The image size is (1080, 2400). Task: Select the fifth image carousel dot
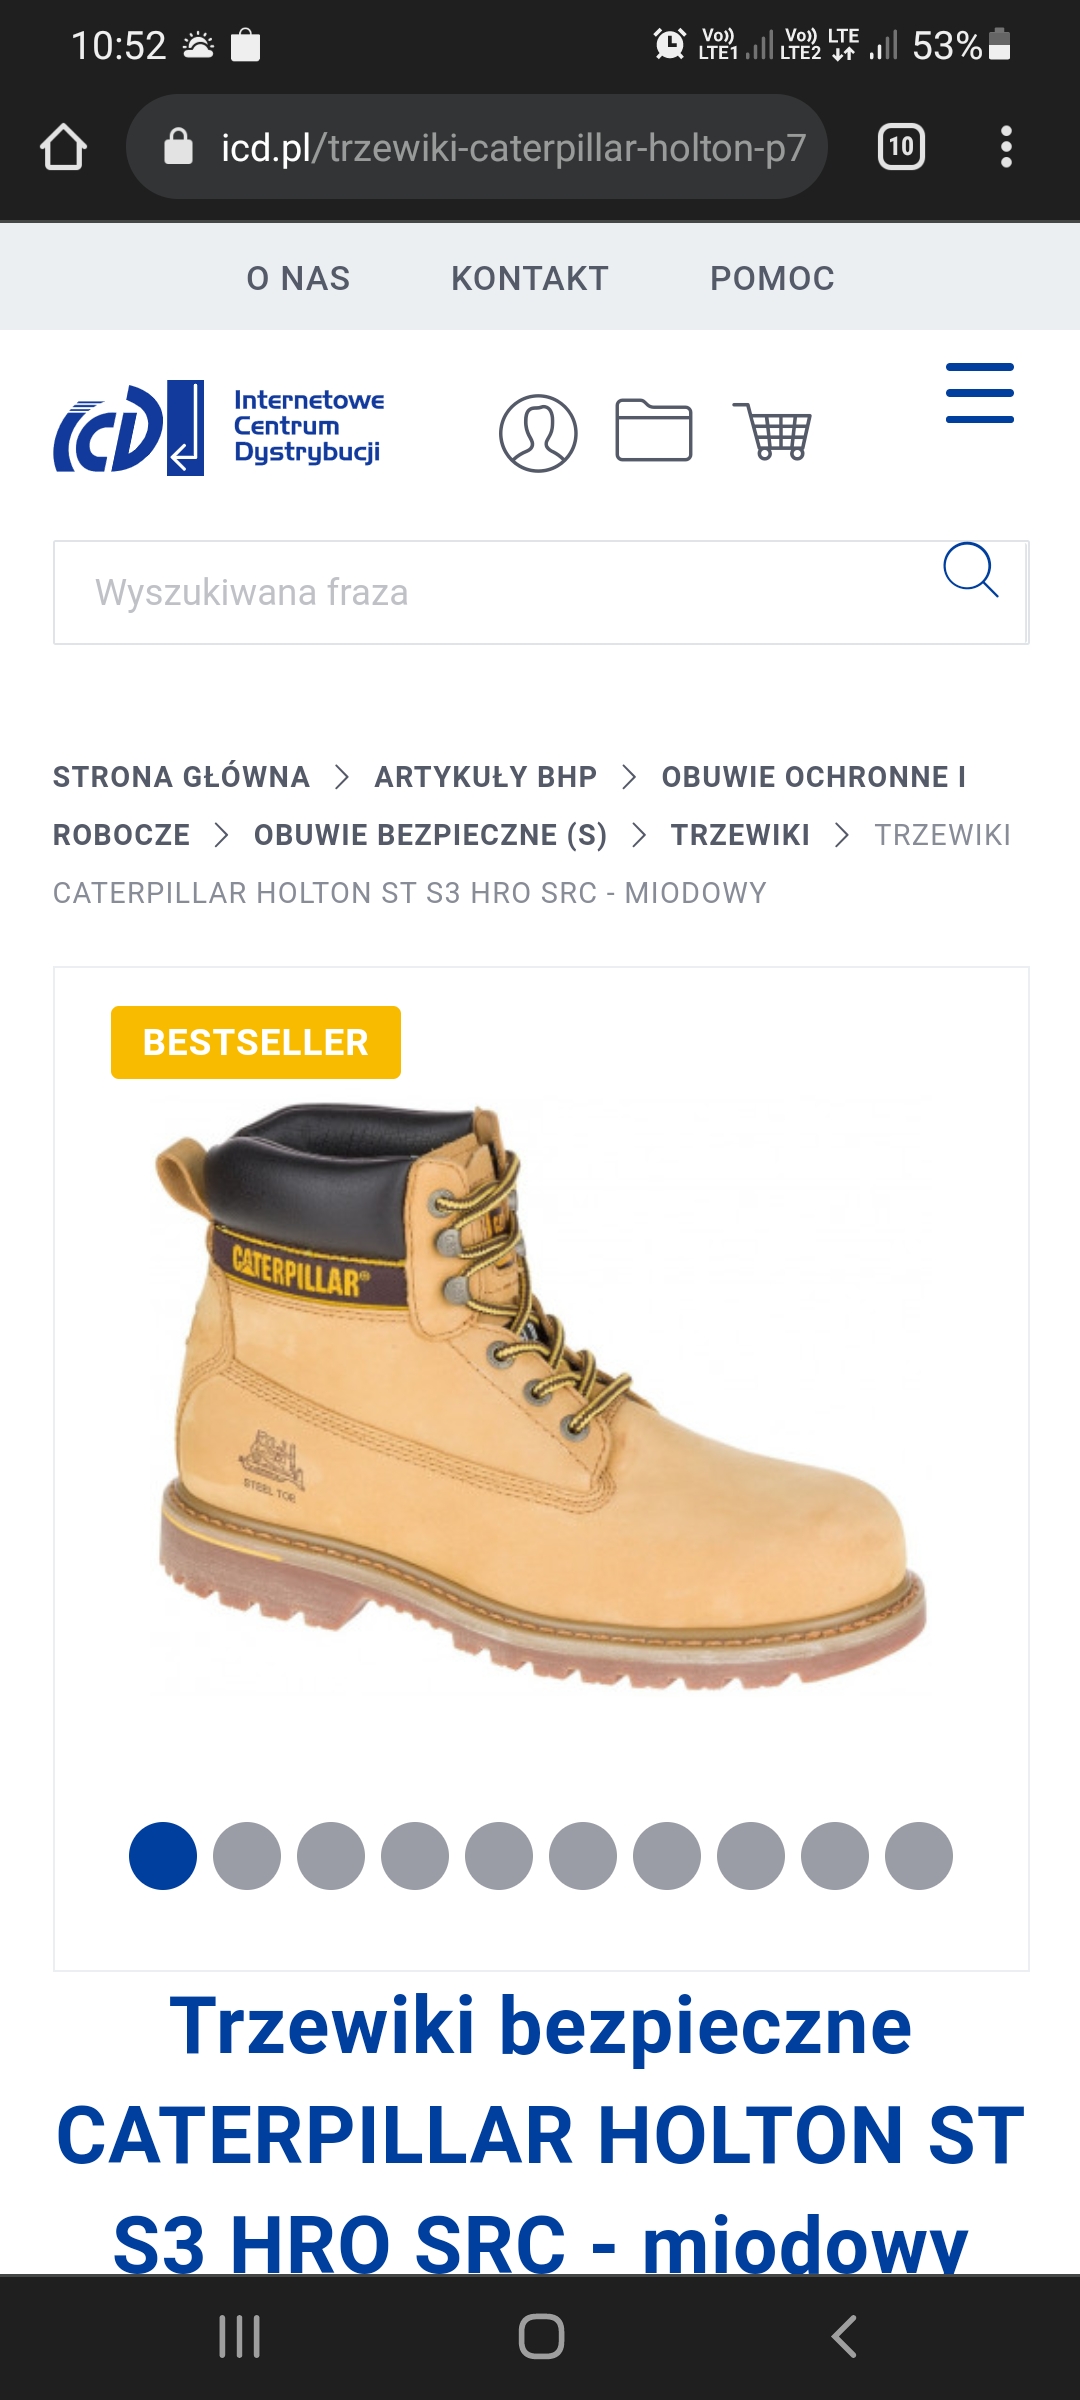coord(499,1856)
